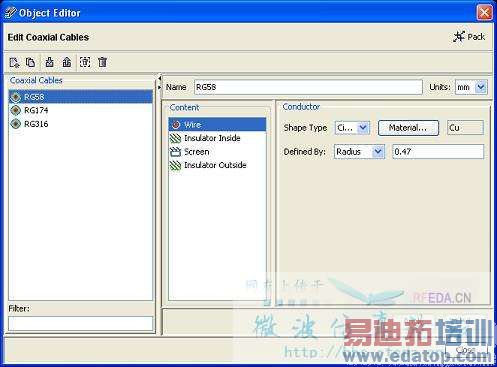Click the delete trash can icon

pyautogui.click(x=102, y=62)
